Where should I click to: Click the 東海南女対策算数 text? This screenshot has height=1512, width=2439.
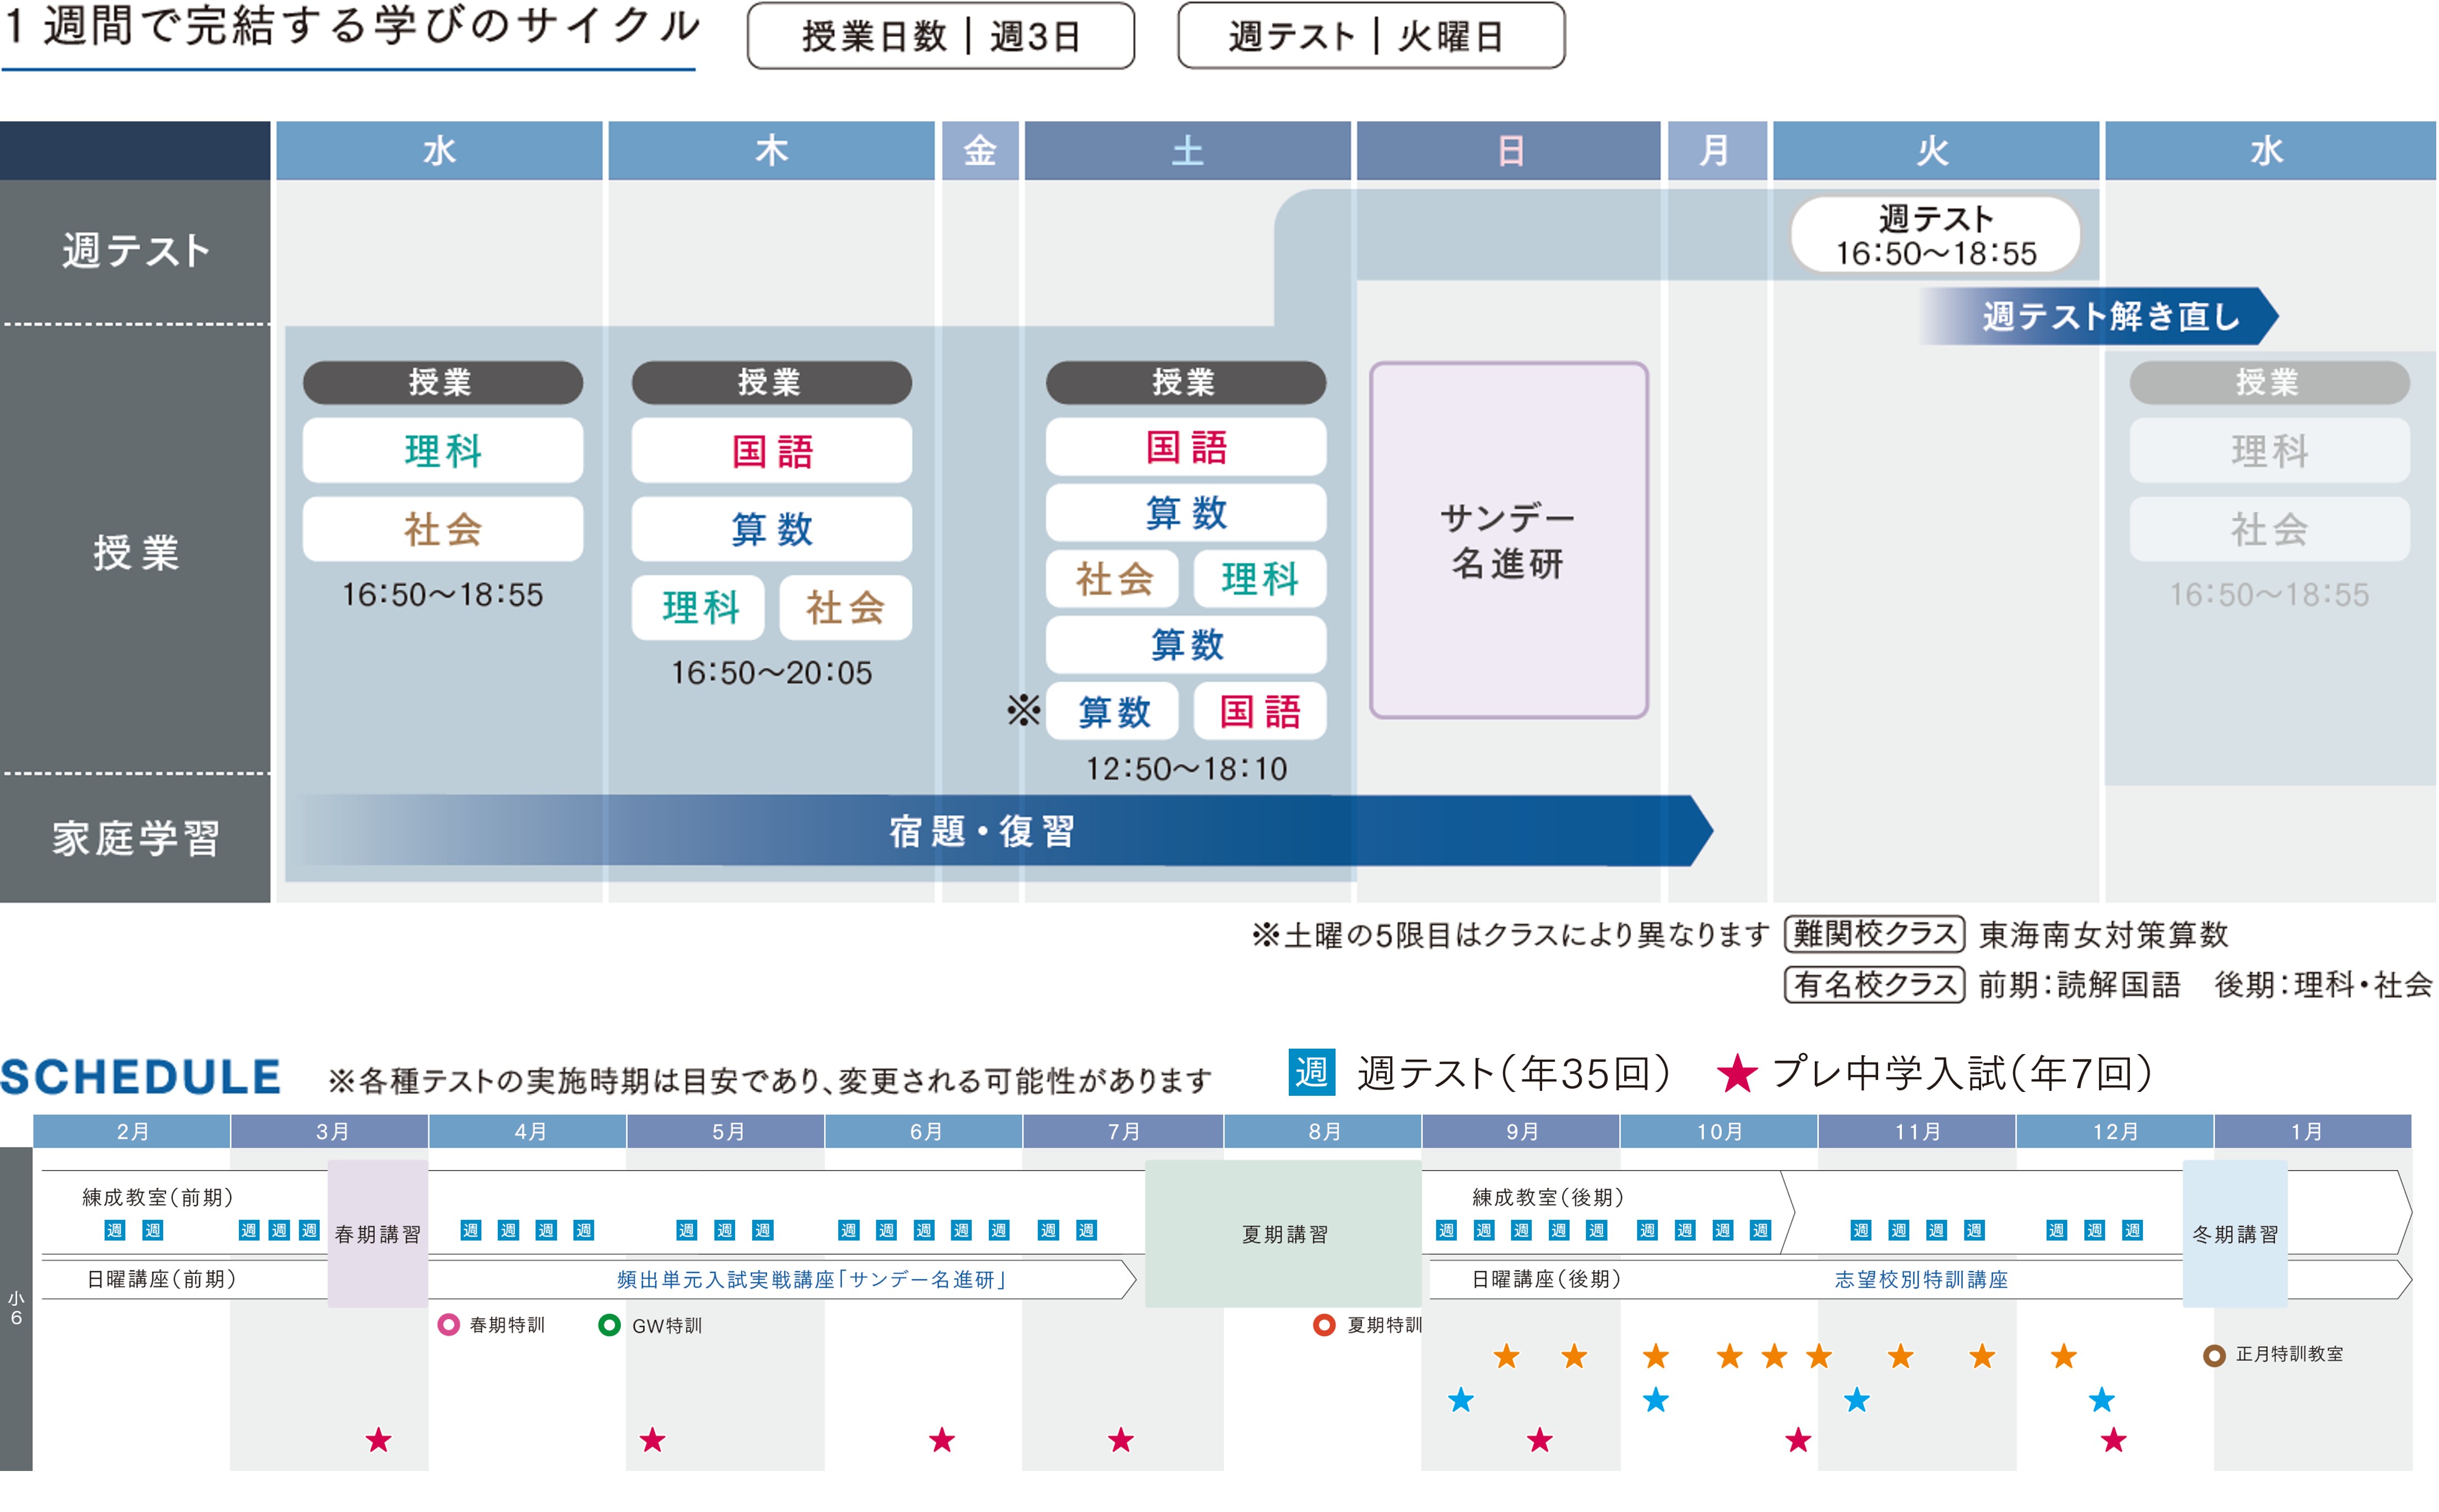2104,934
